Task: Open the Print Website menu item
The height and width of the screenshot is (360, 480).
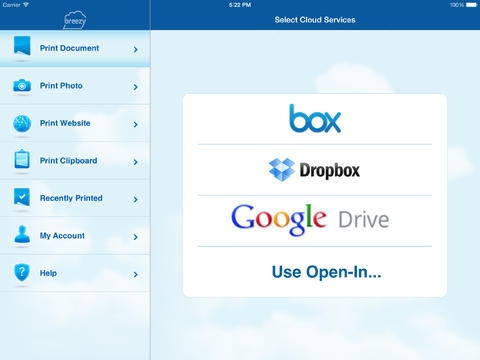Action: pos(75,123)
